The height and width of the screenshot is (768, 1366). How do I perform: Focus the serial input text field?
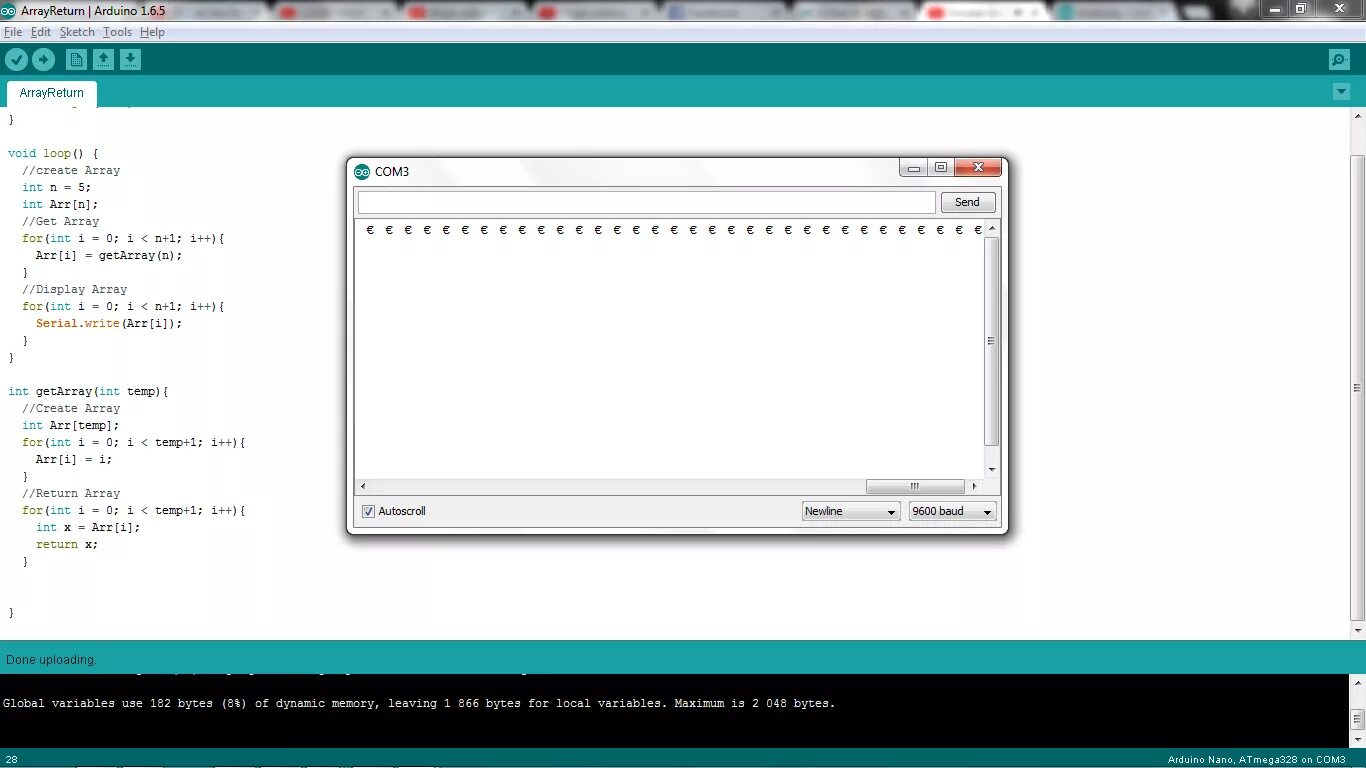point(646,202)
